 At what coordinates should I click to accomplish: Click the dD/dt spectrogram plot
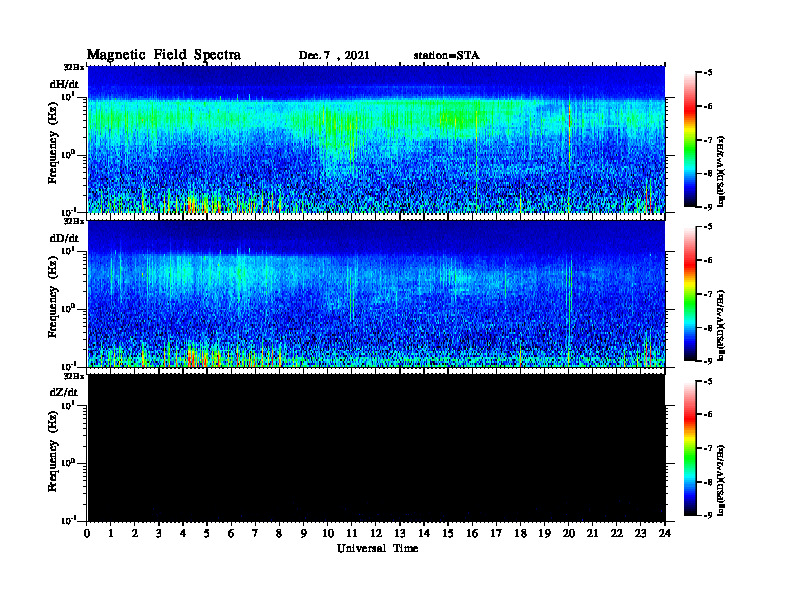click(376, 294)
